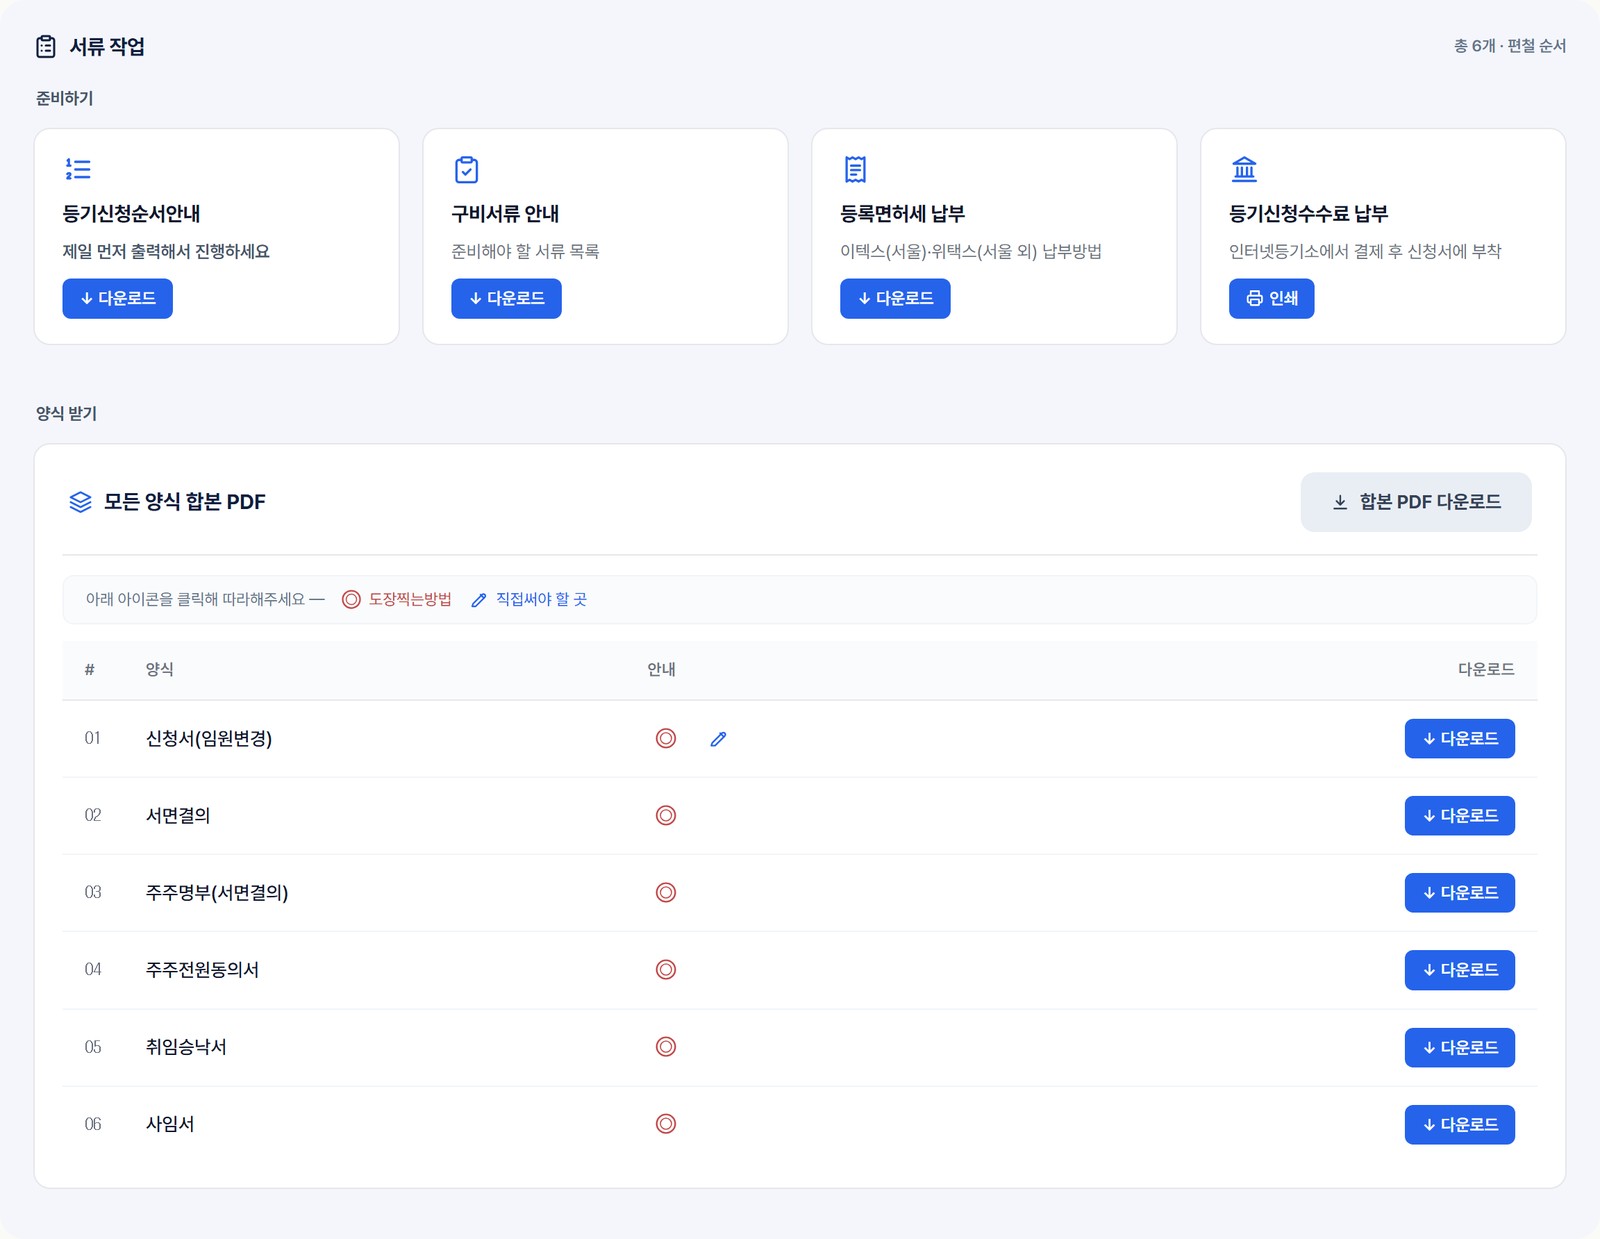The height and width of the screenshot is (1239, 1600).
Task: Download the 구비서류 안내 document
Action: [506, 298]
